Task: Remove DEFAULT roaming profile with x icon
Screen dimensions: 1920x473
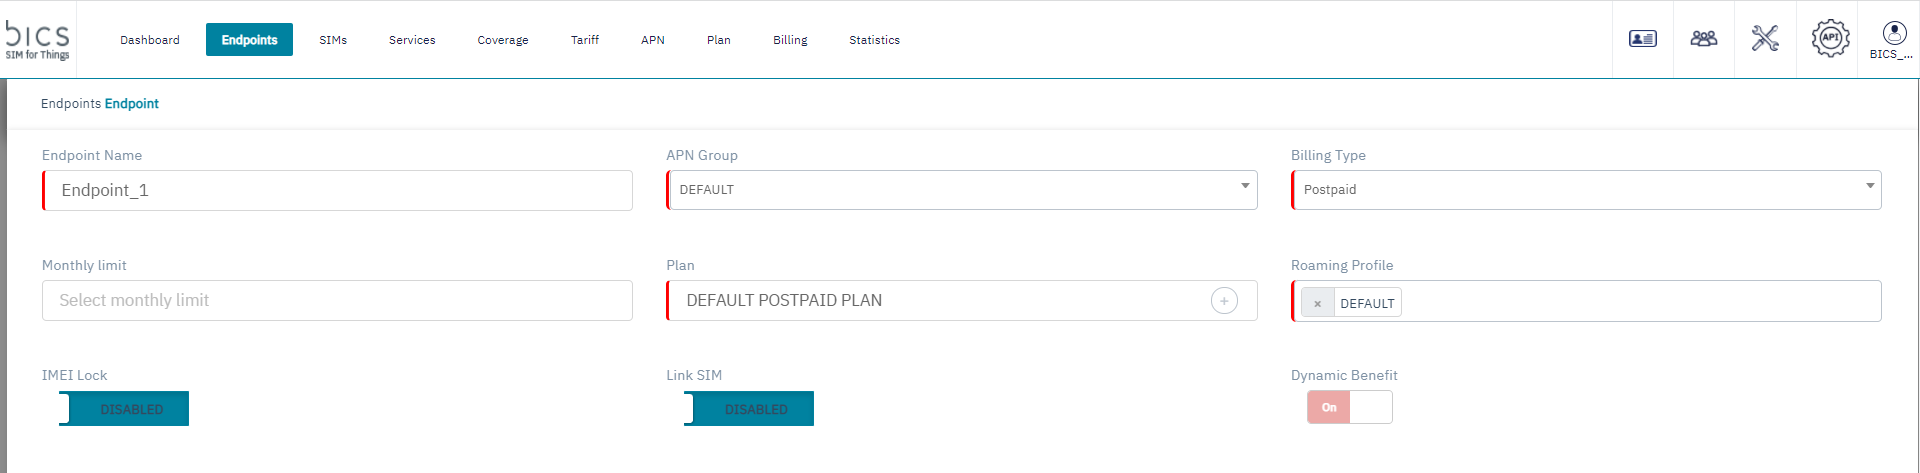Action: (1318, 303)
